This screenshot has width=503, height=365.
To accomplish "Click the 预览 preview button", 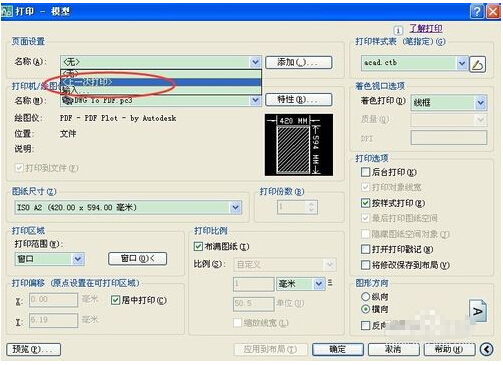I will 33,349.
